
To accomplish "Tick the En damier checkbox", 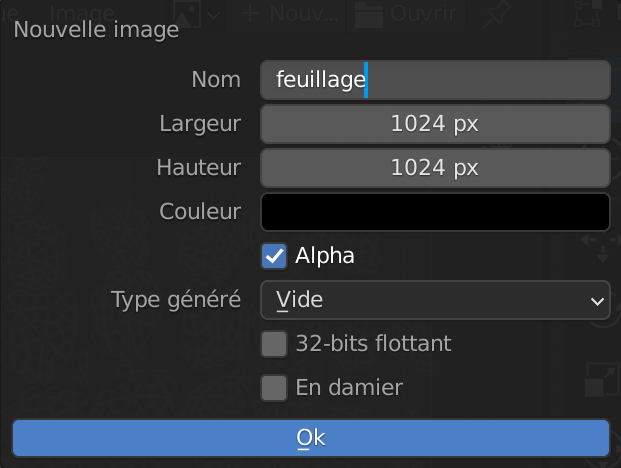I will click(274, 388).
